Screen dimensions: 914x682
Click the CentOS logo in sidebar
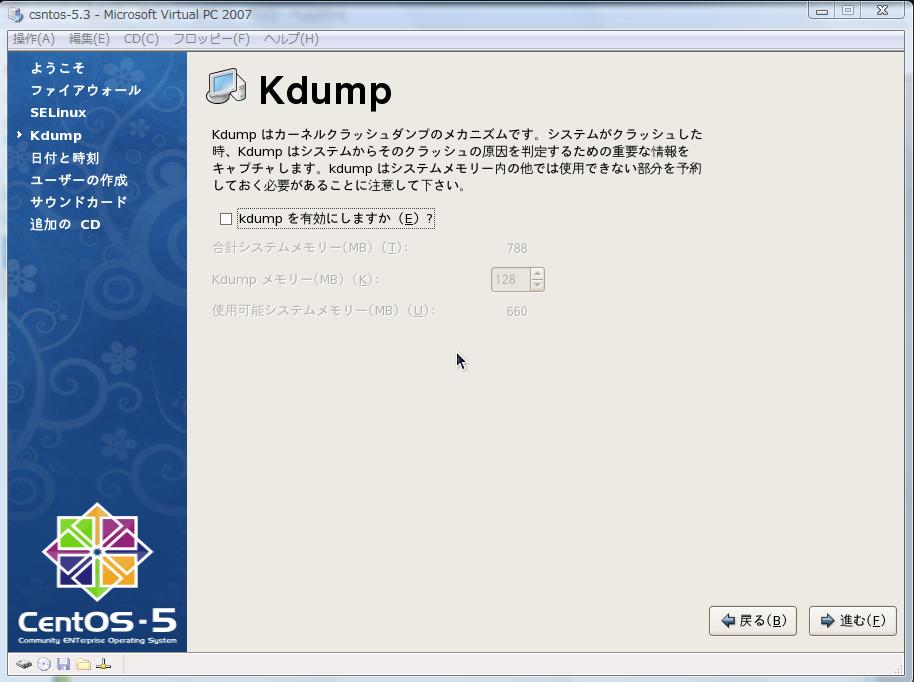tap(97, 552)
